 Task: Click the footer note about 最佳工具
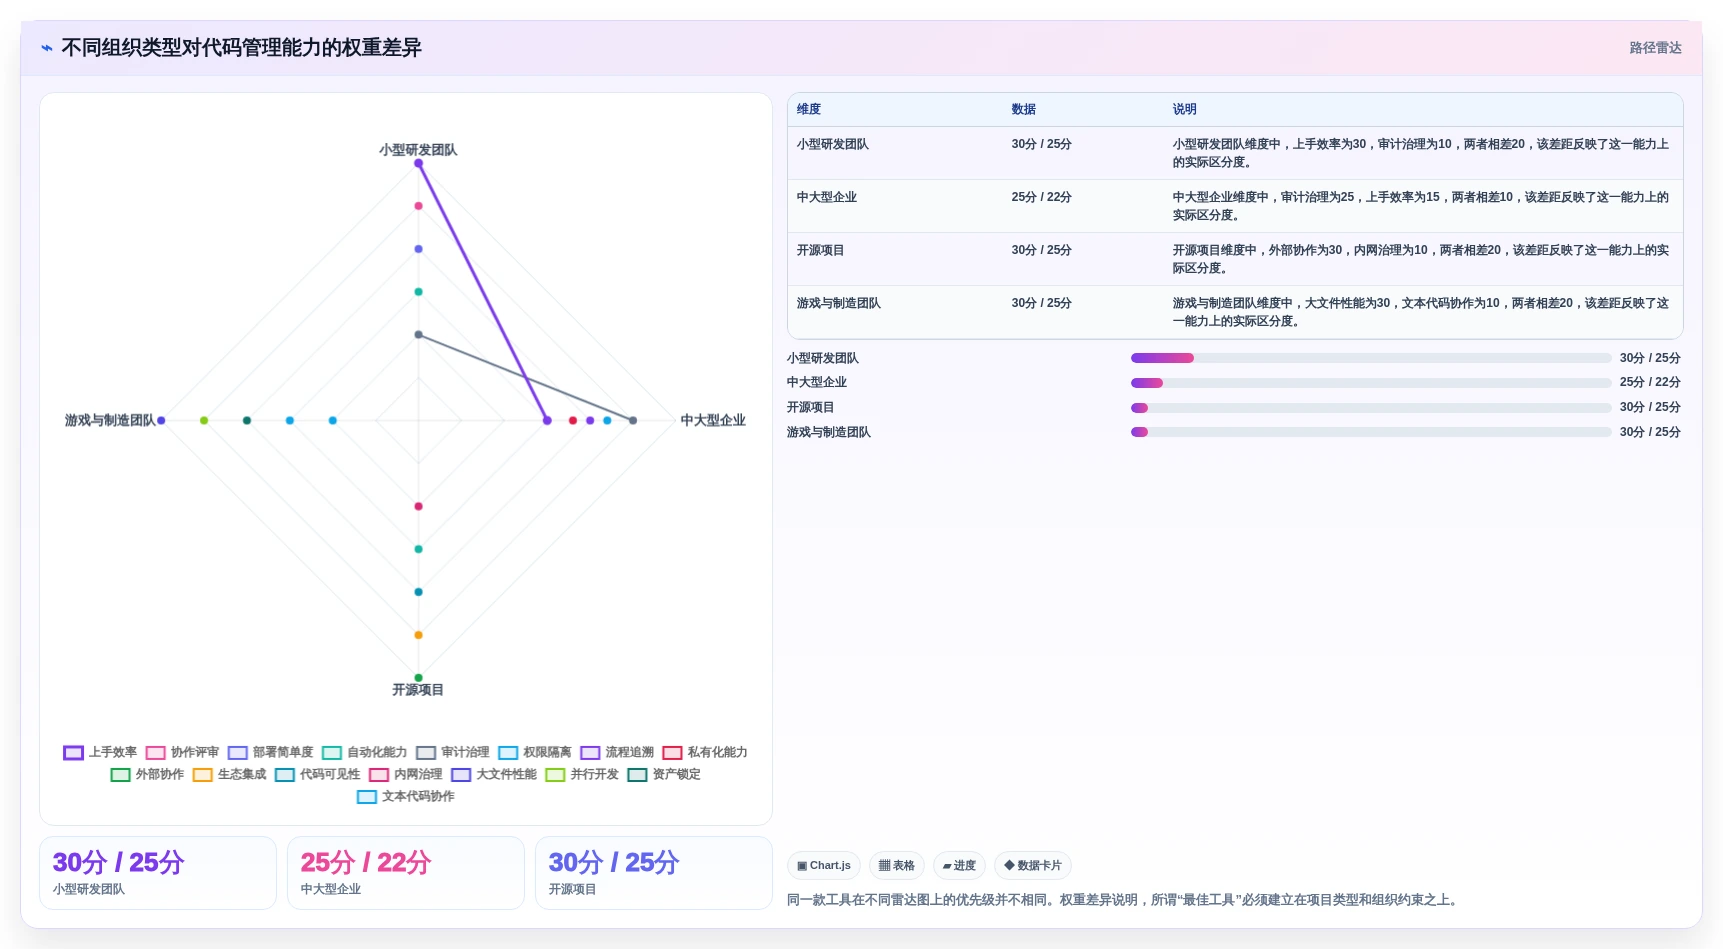click(x=1124, y=900)
